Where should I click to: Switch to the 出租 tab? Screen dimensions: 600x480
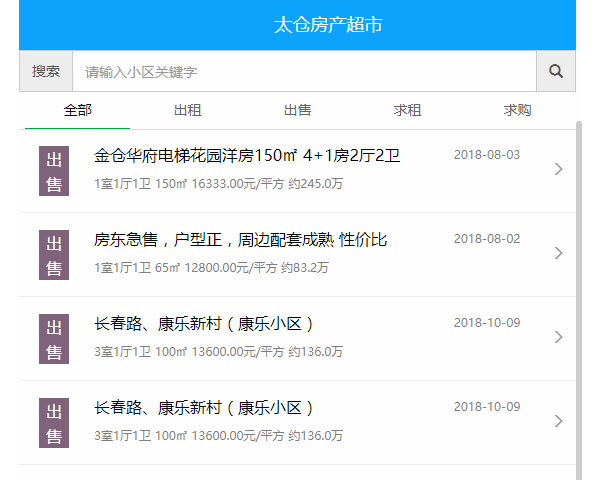187,110
